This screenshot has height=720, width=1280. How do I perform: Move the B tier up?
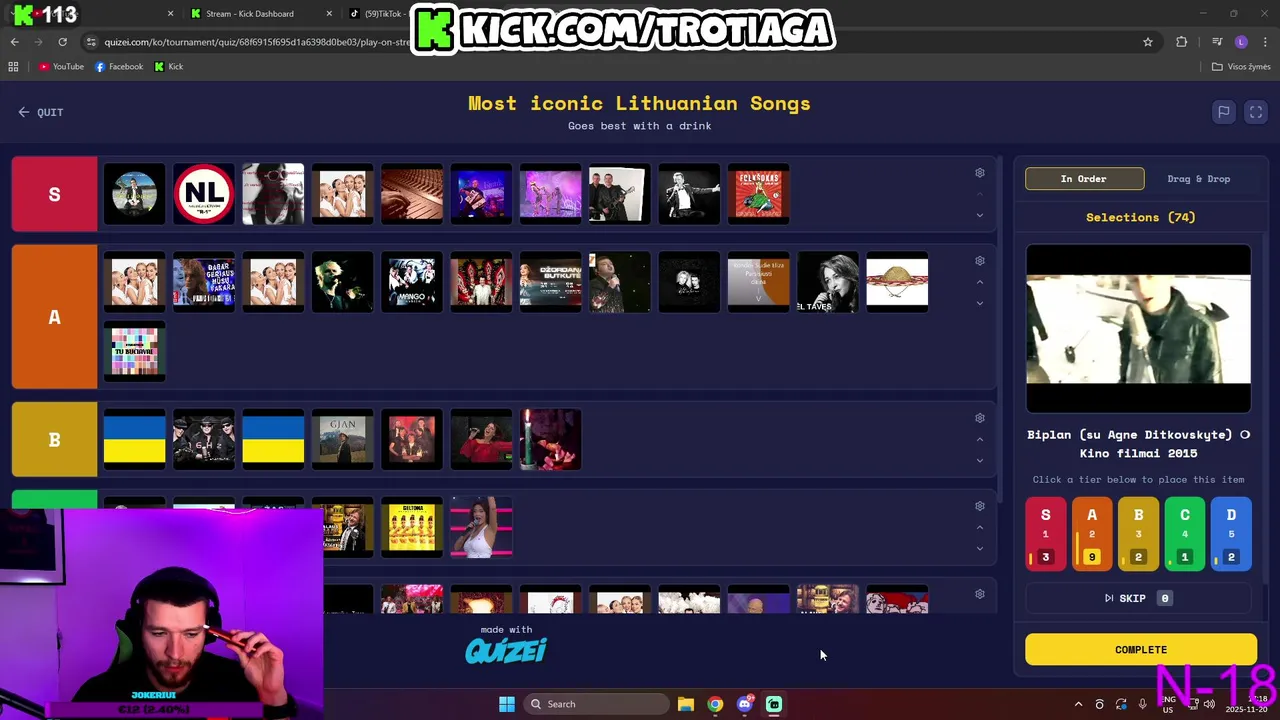(980, 439)
